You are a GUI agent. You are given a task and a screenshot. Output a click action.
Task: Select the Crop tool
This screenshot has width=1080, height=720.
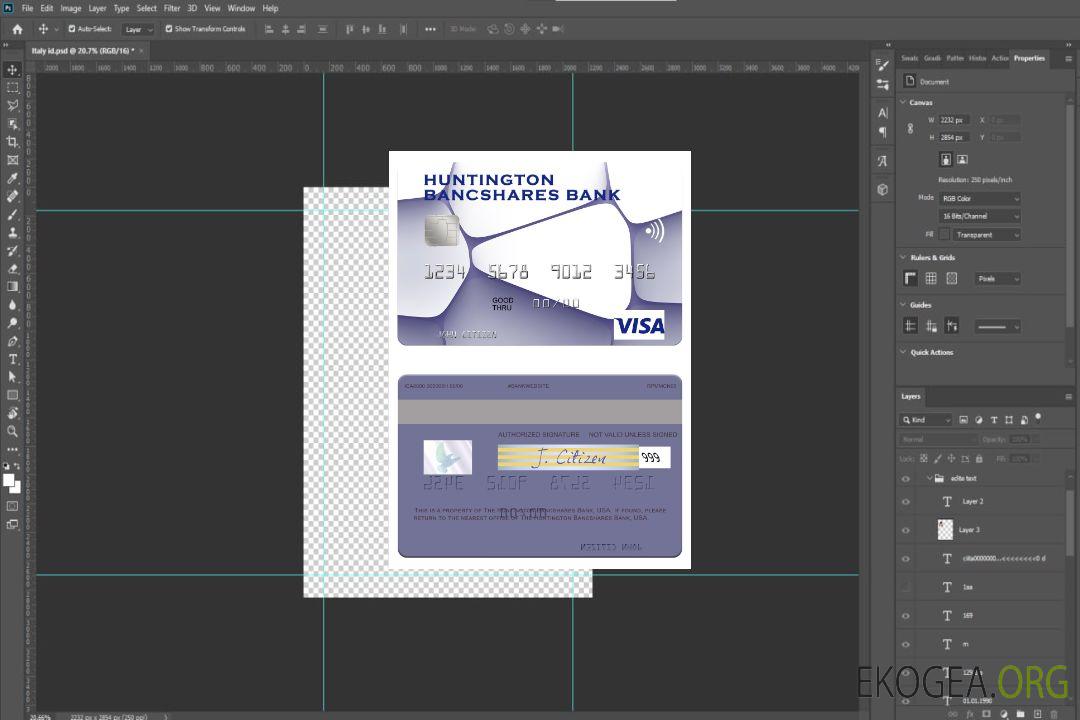(x=12, y=142)
